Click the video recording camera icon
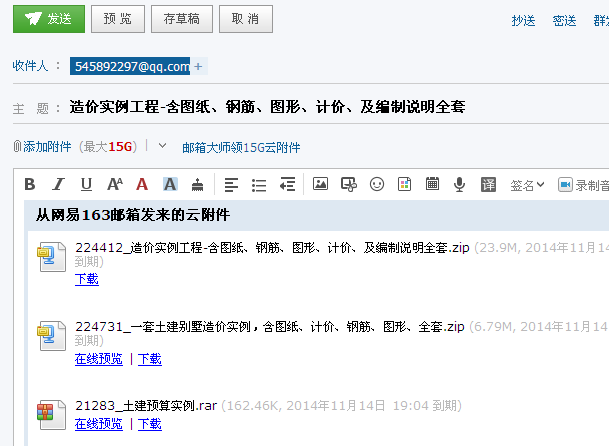The width and height of the screenshot is (609, 446). 565,185
